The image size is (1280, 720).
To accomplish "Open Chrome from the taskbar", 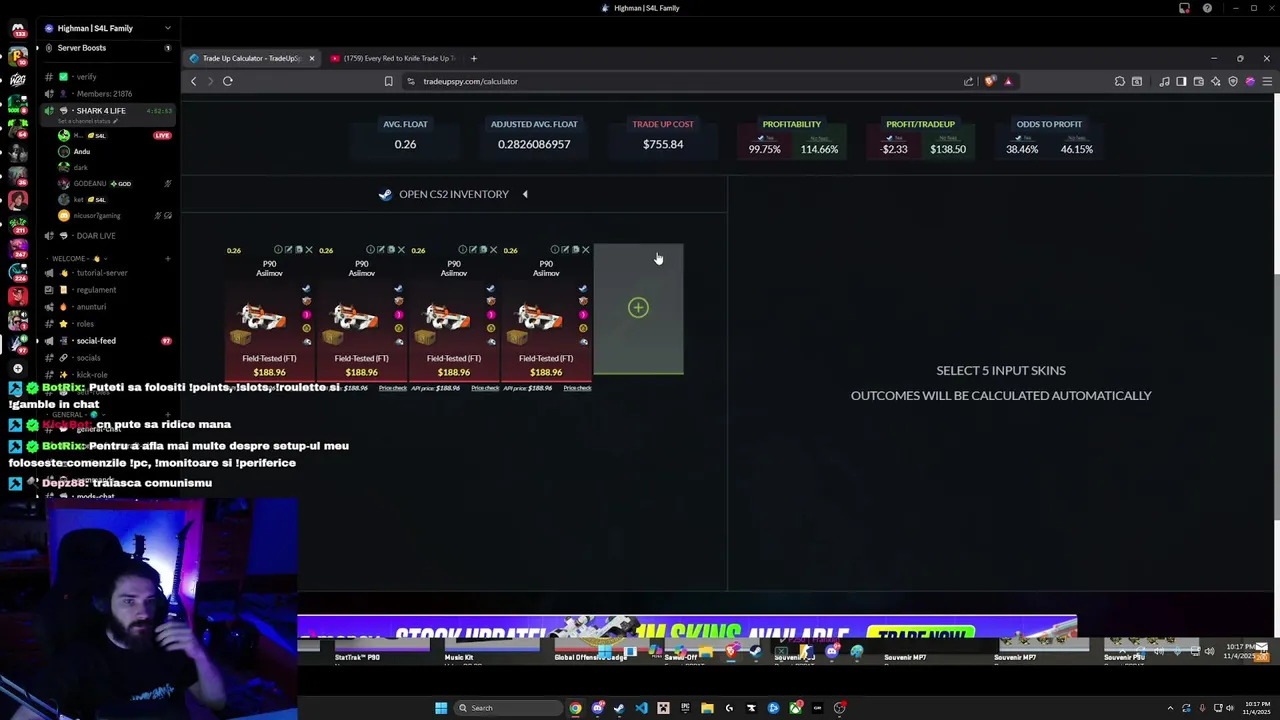I will pos(575,708).
